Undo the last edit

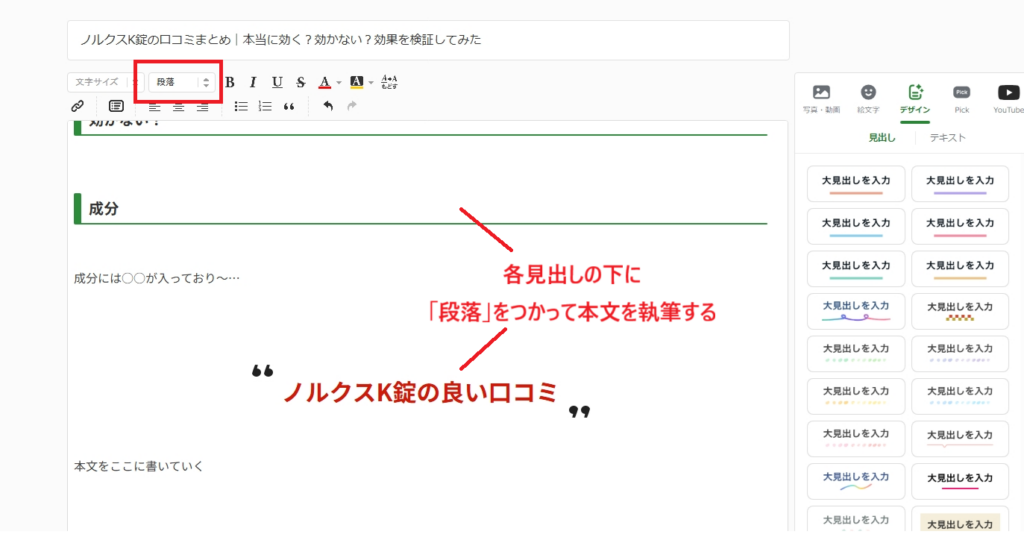pos(327,106)
